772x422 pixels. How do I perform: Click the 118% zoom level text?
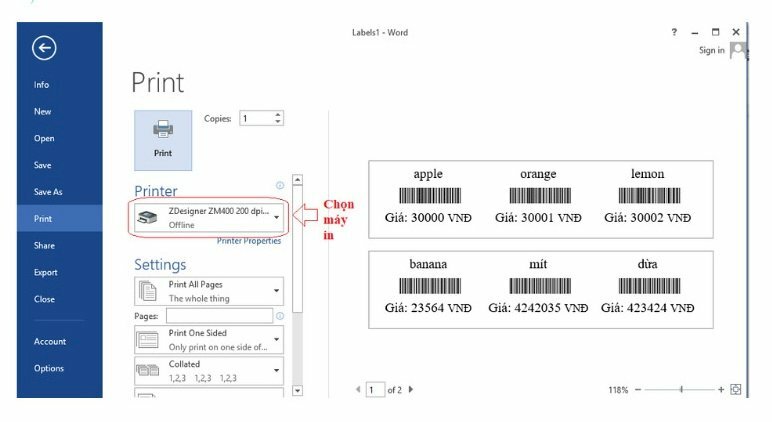pos(618,390)
